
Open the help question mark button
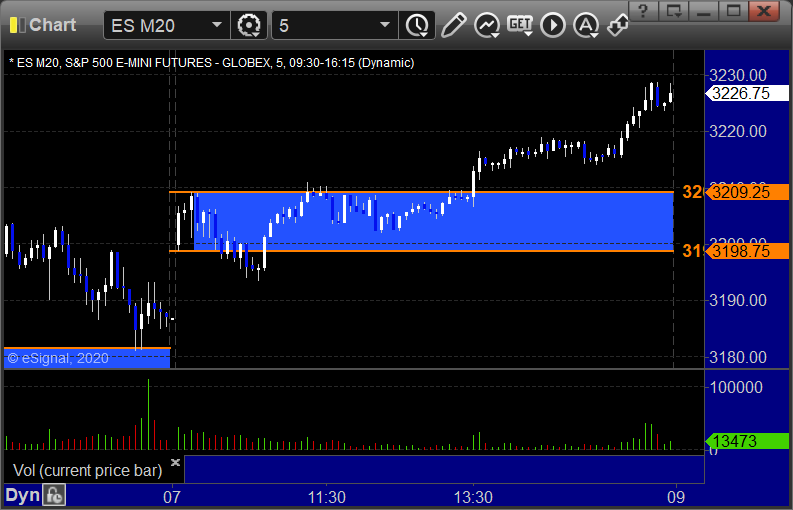coord(643,11)
